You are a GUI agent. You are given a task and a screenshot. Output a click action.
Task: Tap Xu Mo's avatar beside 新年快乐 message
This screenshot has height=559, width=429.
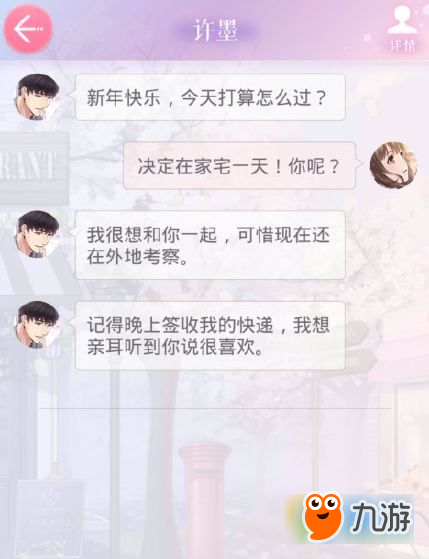coord(37,97)
